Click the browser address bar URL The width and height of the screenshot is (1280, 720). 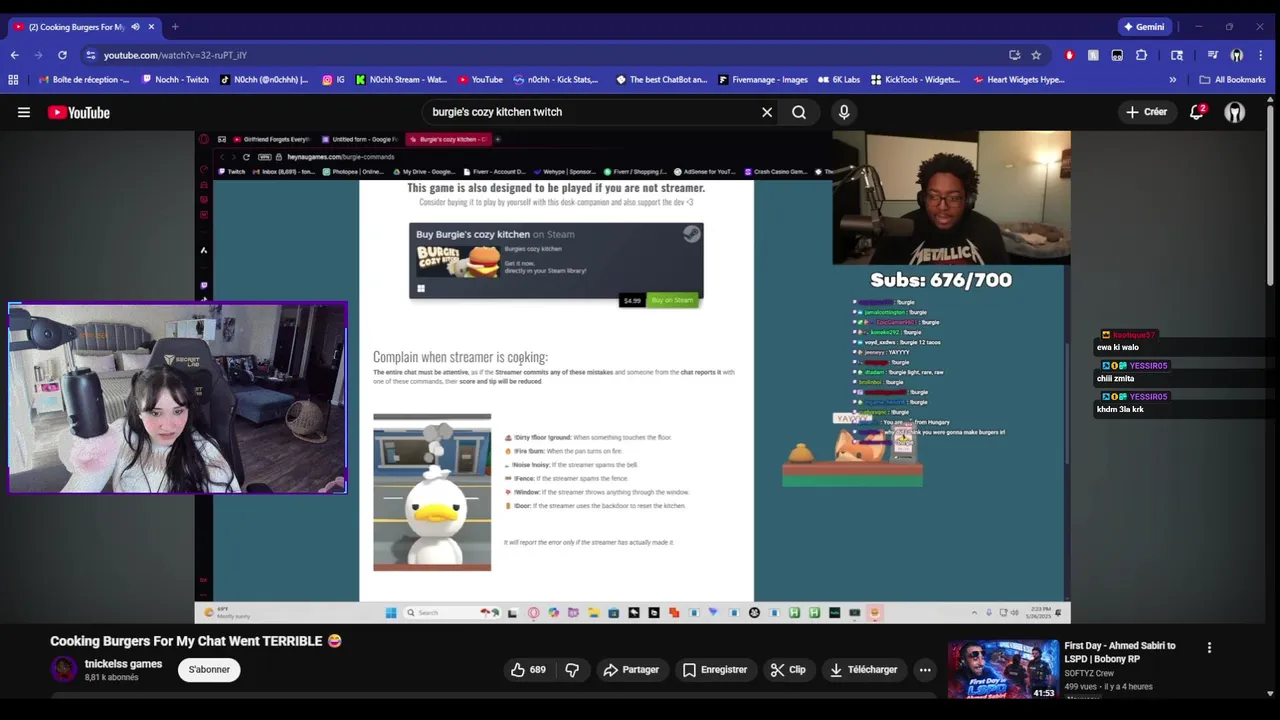click(175, 55)
